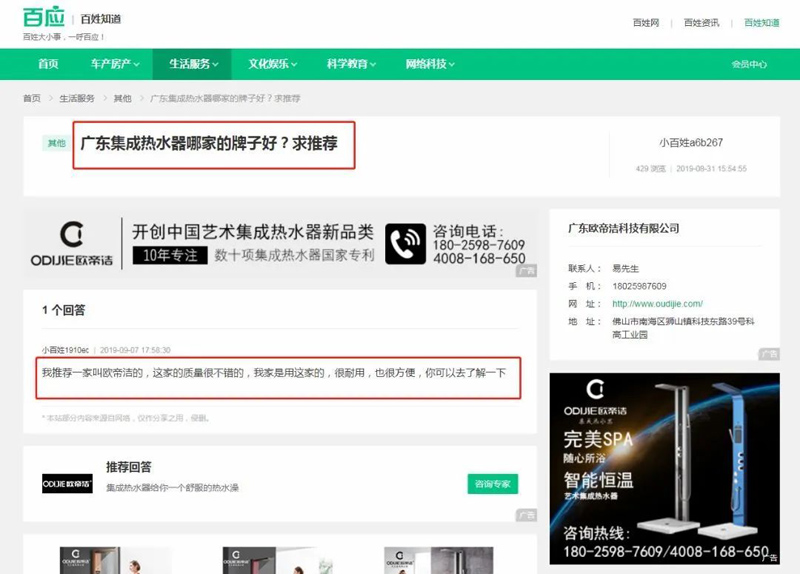Click the answerer name 小百姓1910ec

point(65,350)
